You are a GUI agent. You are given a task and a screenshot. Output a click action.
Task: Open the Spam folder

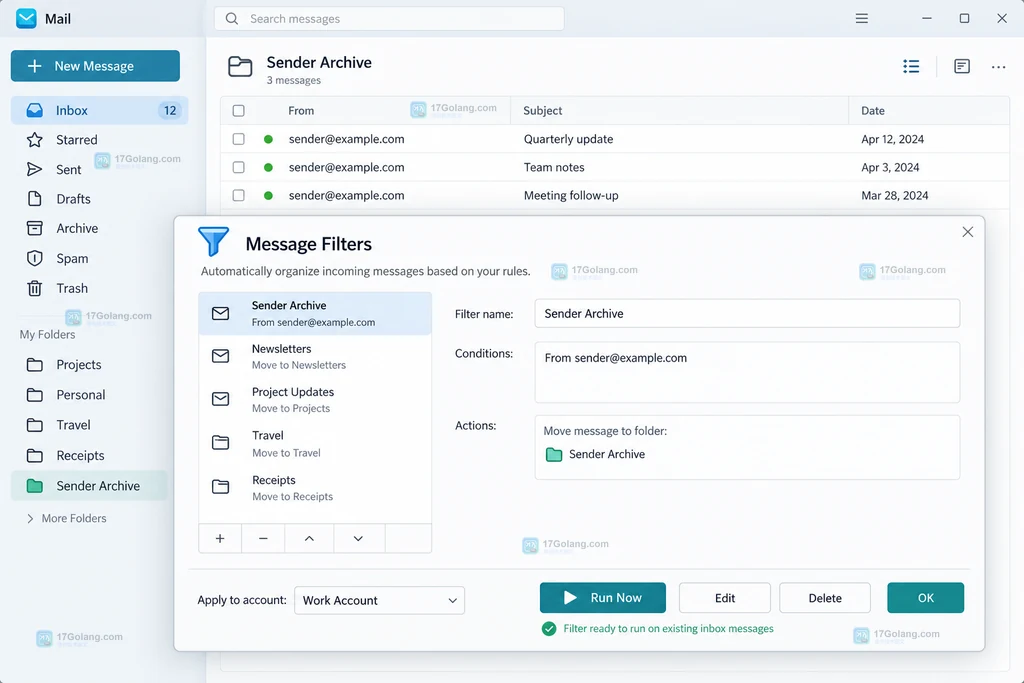72,258
